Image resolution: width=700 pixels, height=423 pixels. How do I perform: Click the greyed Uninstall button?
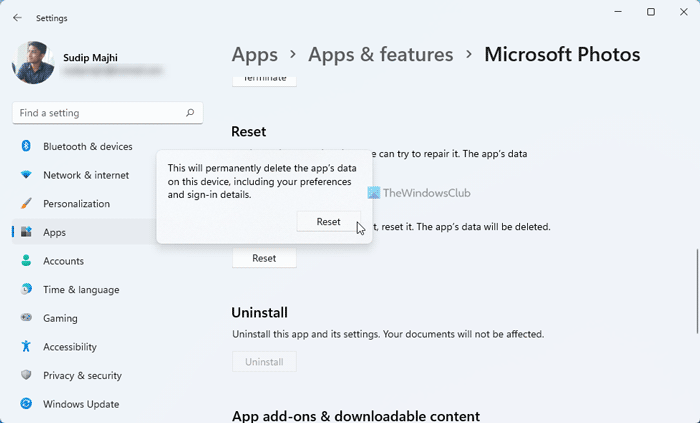(x=264, y=362)
